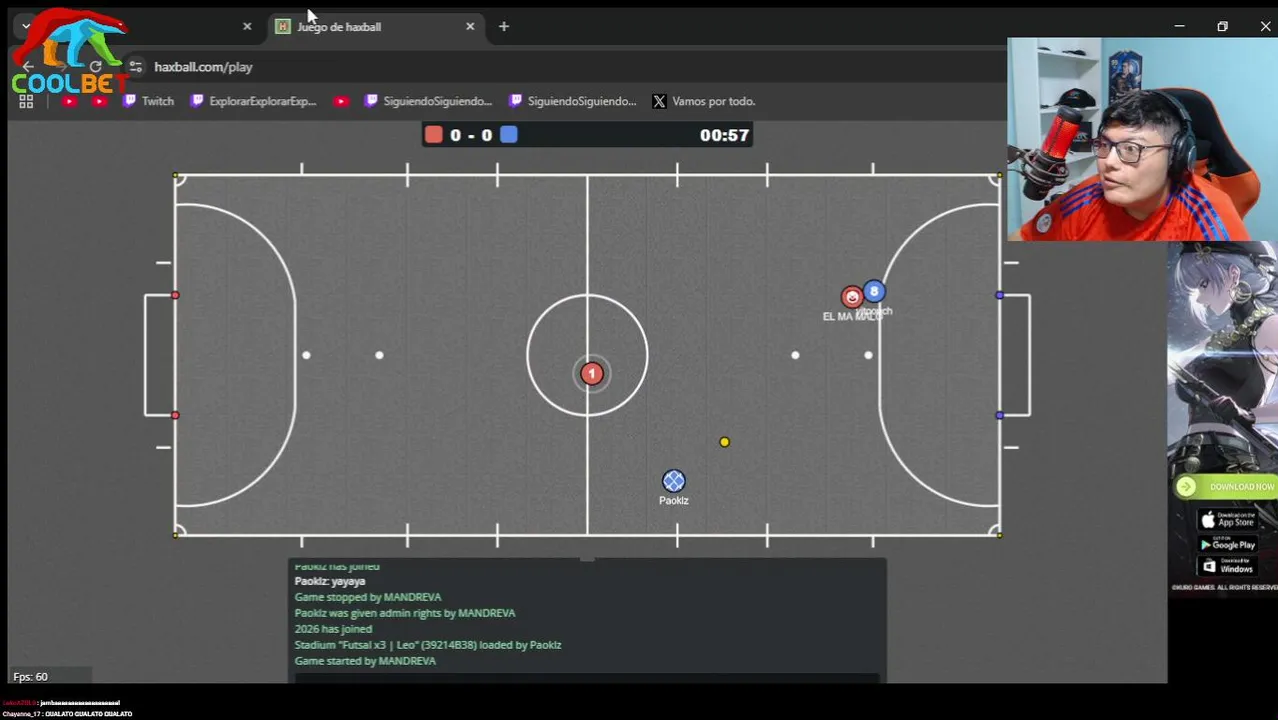The image size is (1278, 720).
Task: Click the App Store download badge
Action: point(1227,520)
